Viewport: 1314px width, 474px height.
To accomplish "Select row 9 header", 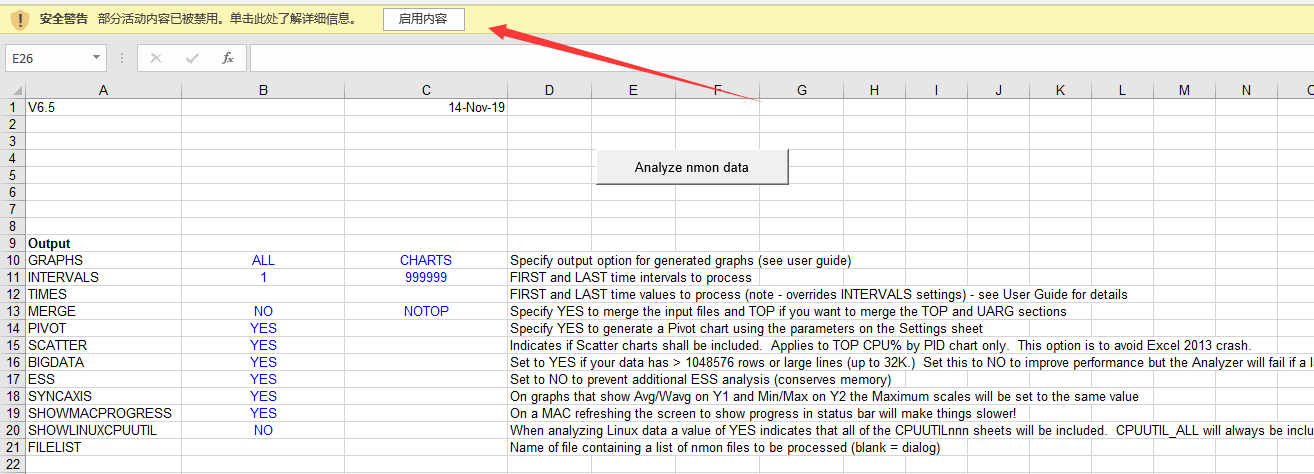I will pyautogui.click(x=13, y=243).
